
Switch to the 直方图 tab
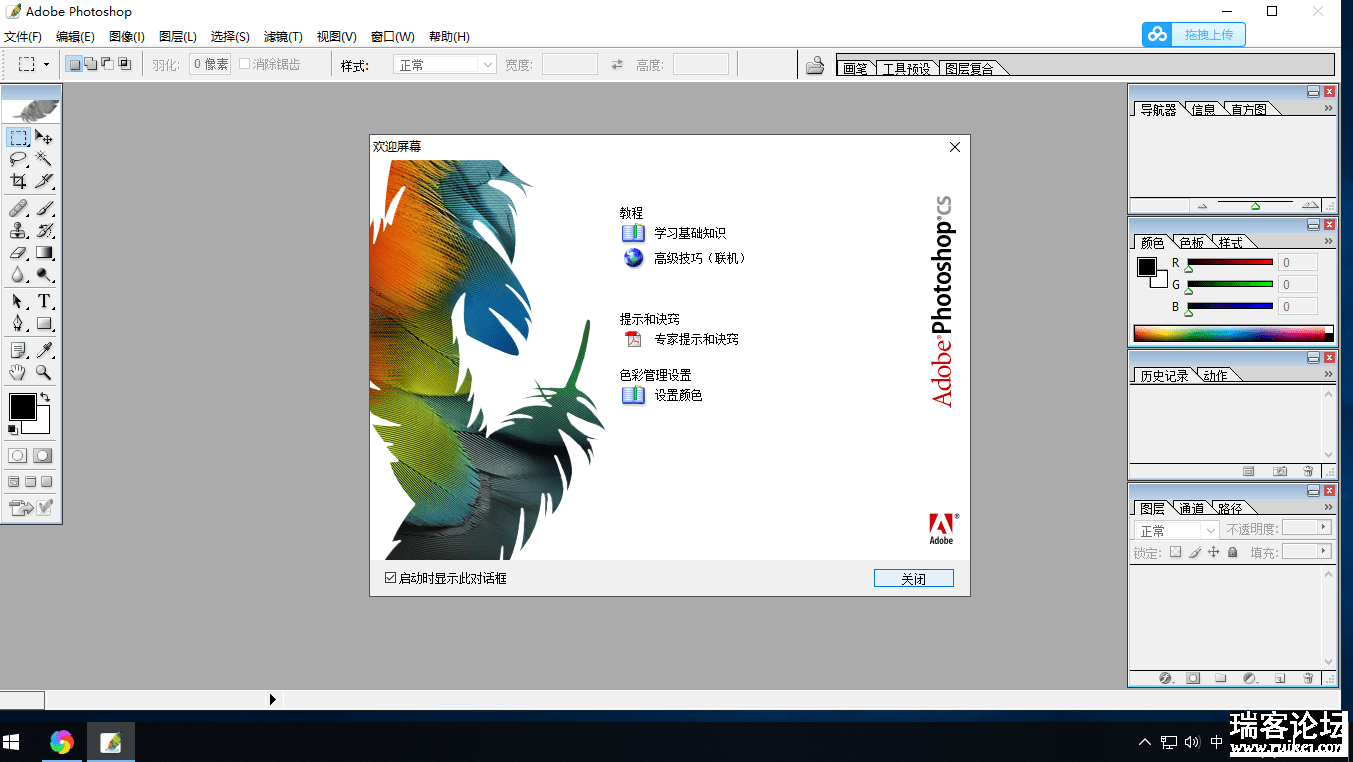pos(1248,110)
